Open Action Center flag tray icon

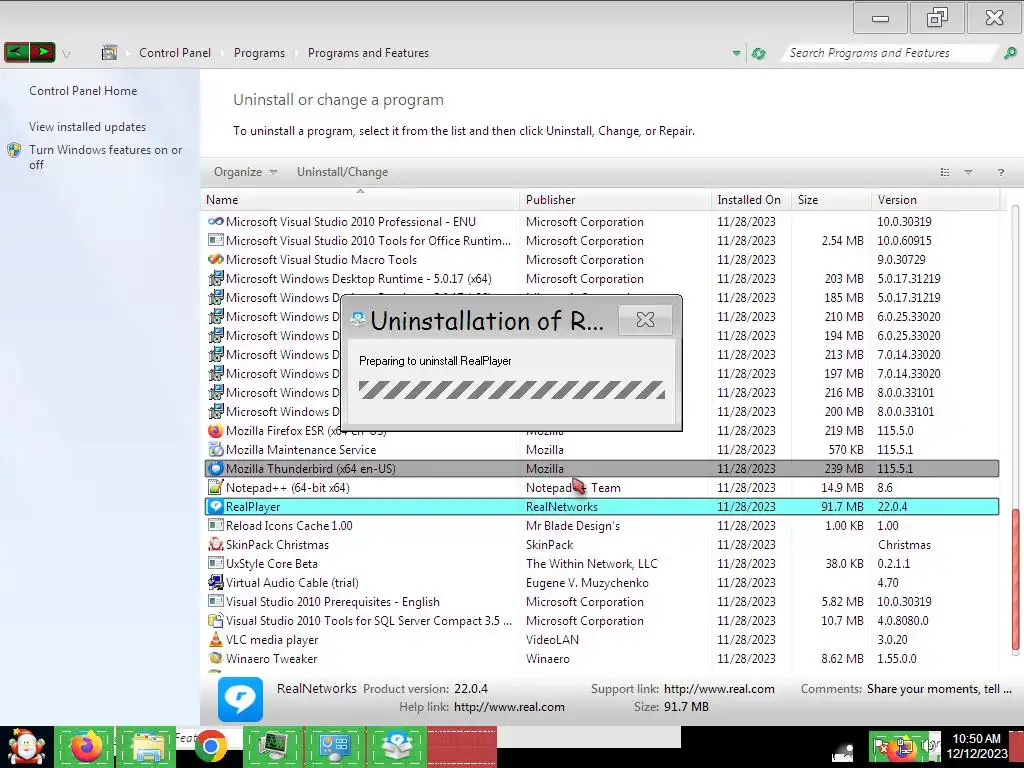pyautogui.click(x=882, y=748)
